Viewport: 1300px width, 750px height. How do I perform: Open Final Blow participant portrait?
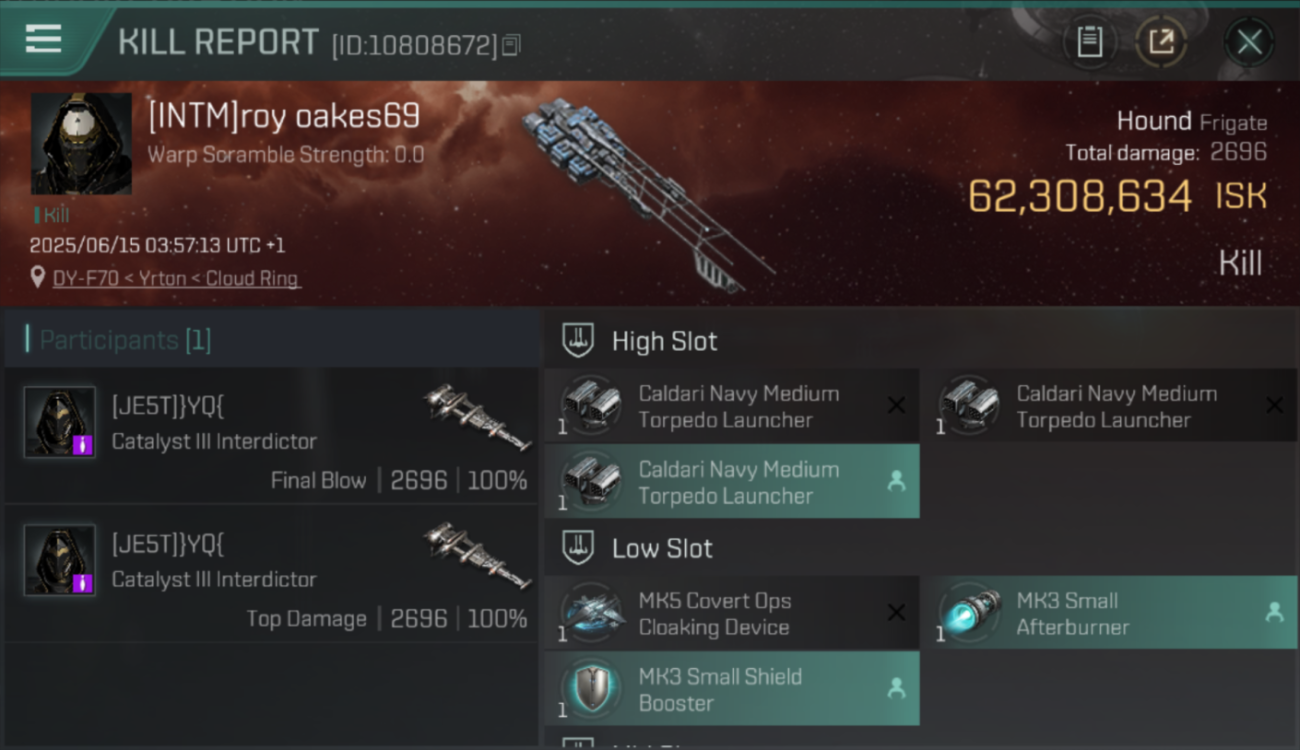[x=60, y=422]
